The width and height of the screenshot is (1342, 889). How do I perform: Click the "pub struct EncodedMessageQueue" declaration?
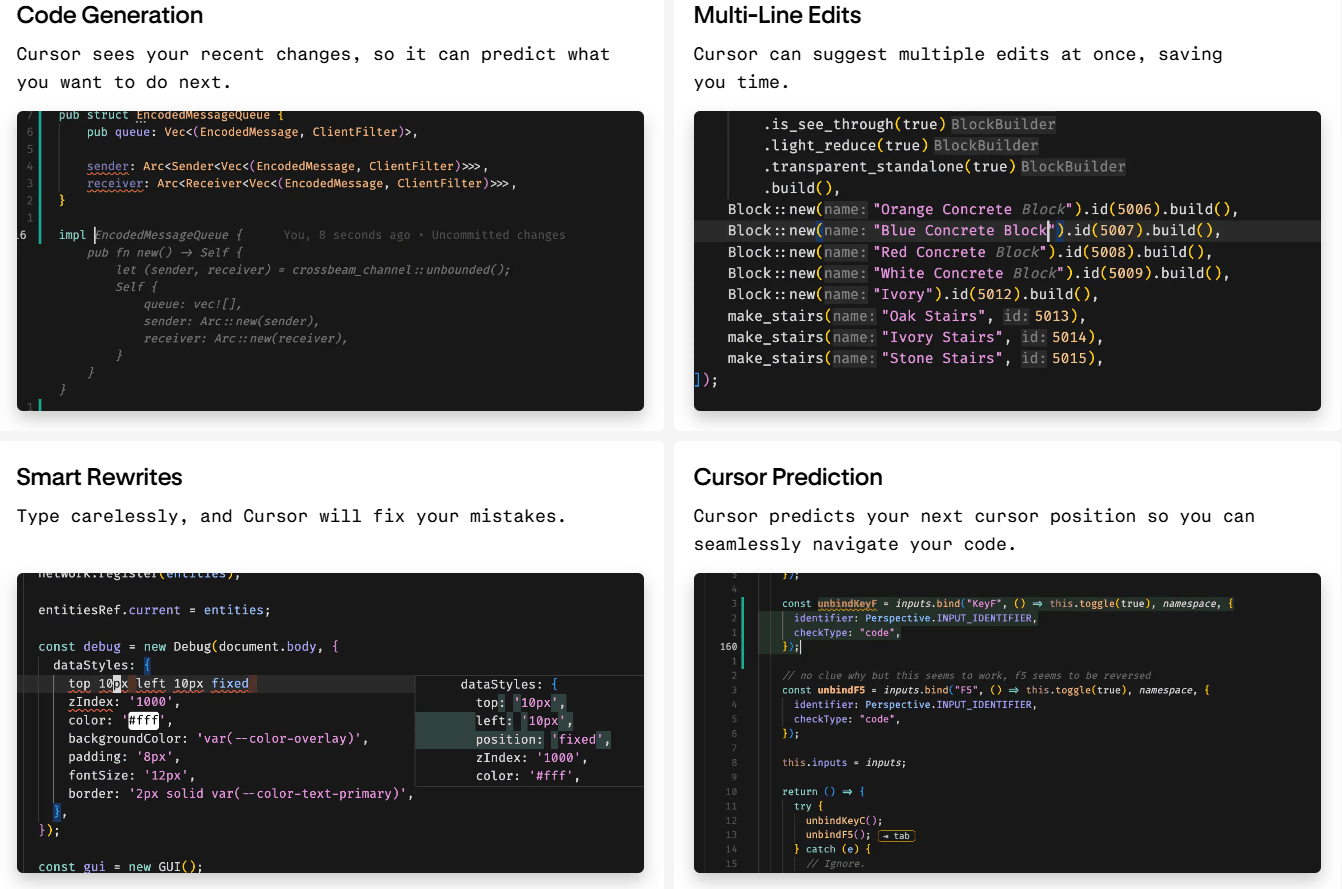pos(170,116)
